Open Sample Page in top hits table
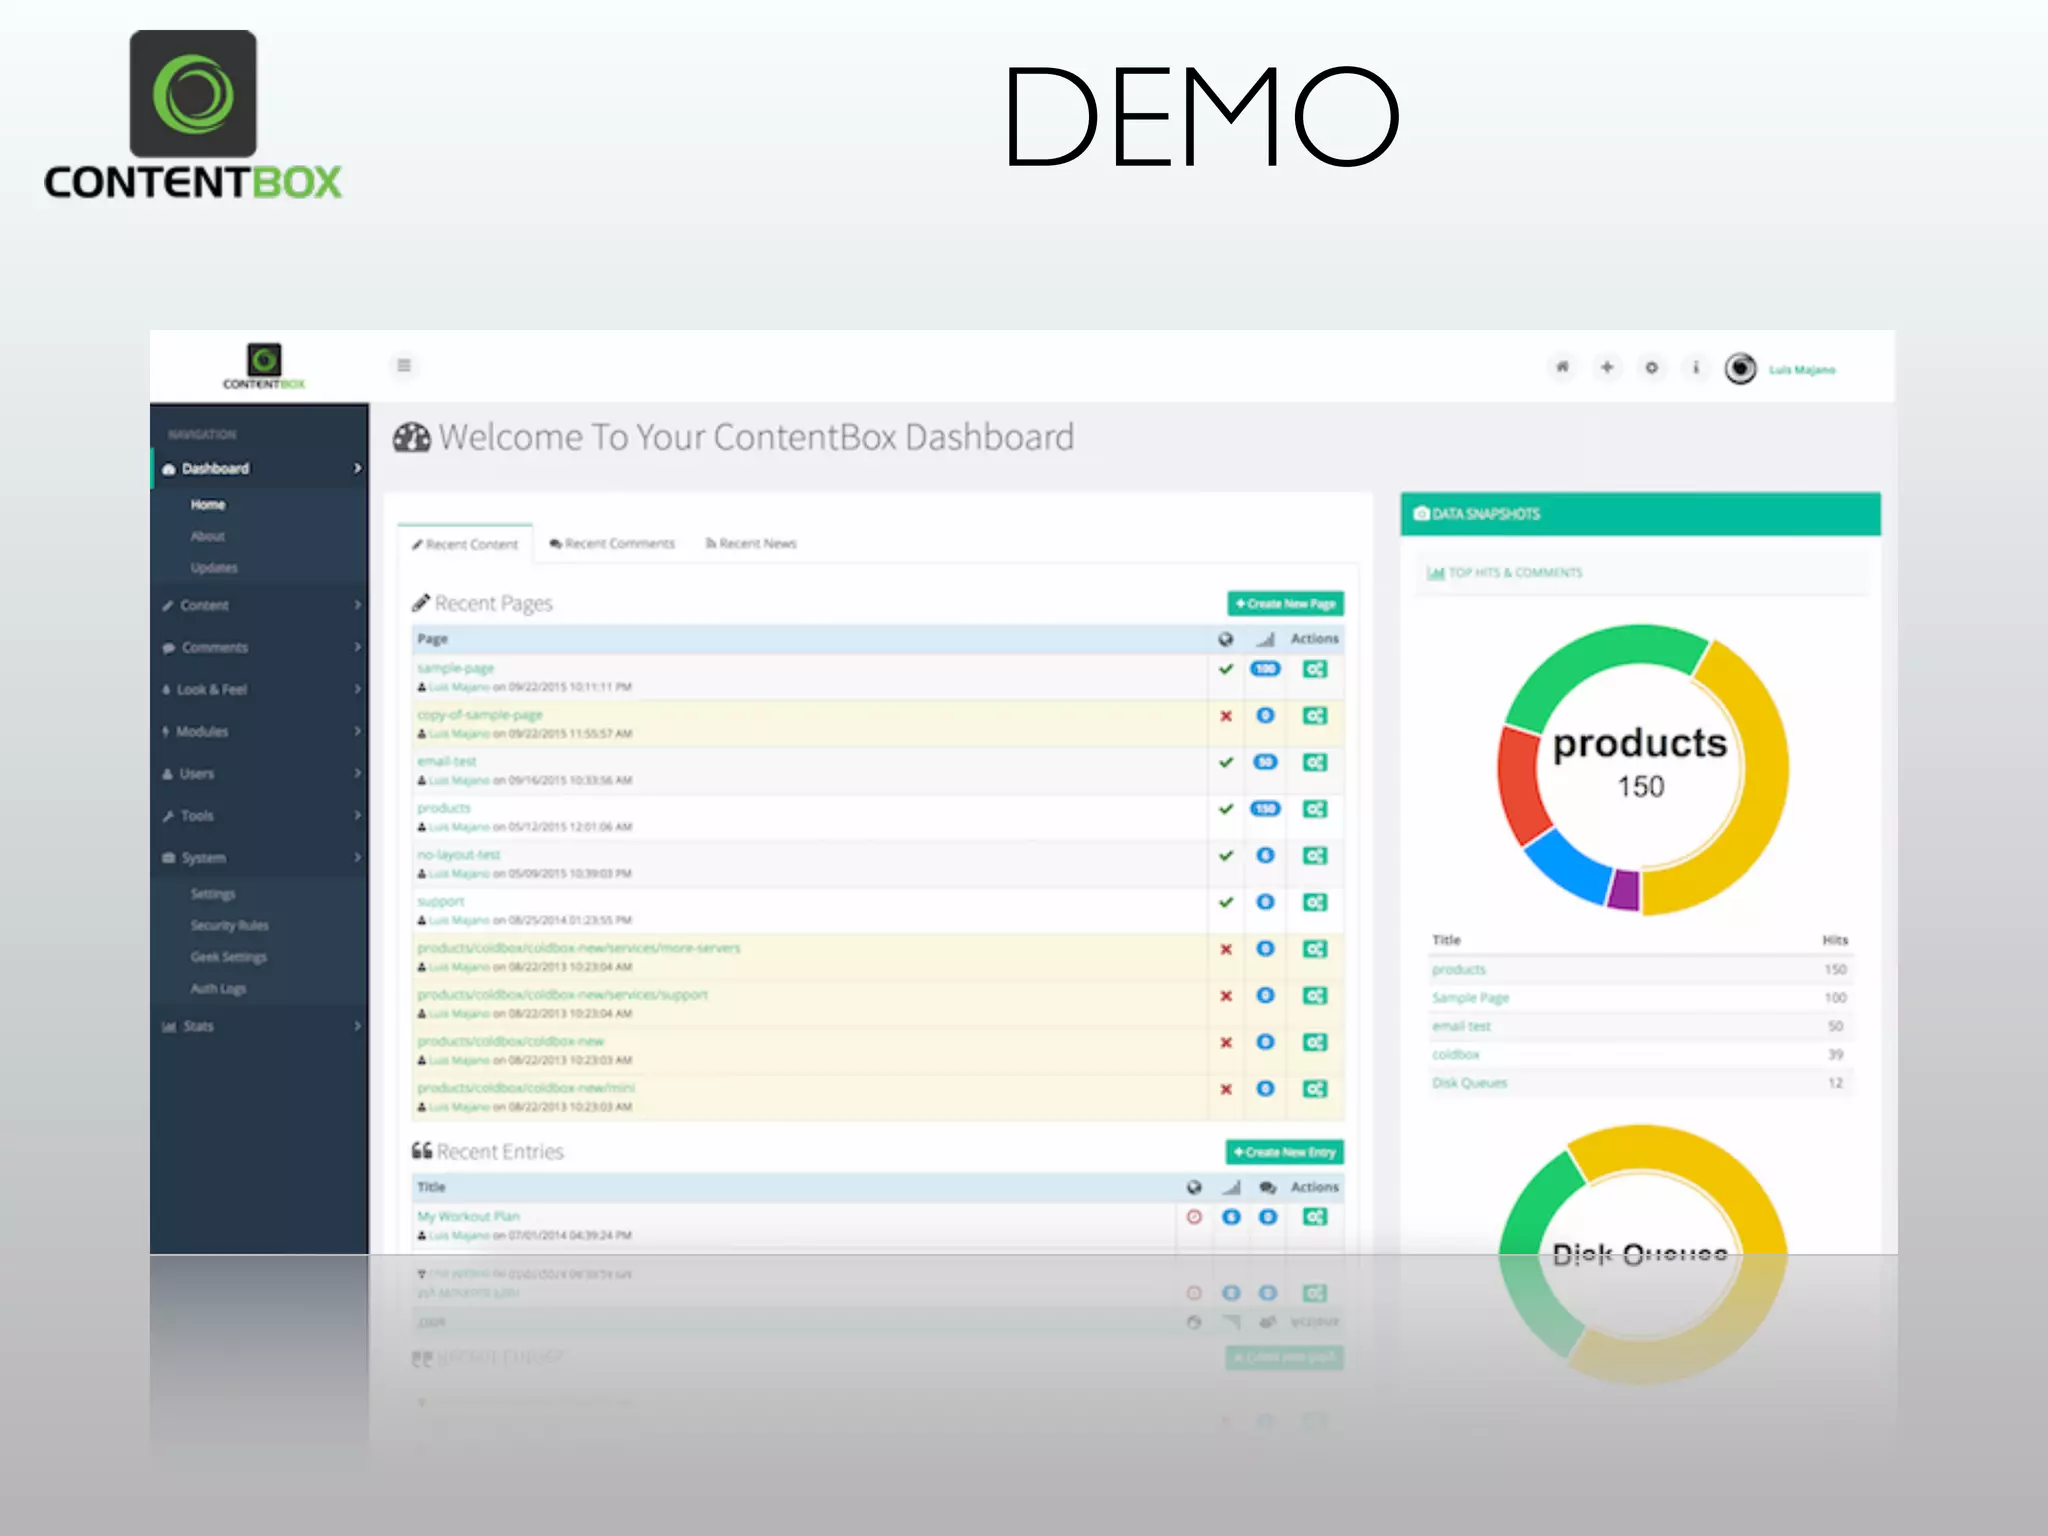2048x1536 pixels. (1470, 998)
